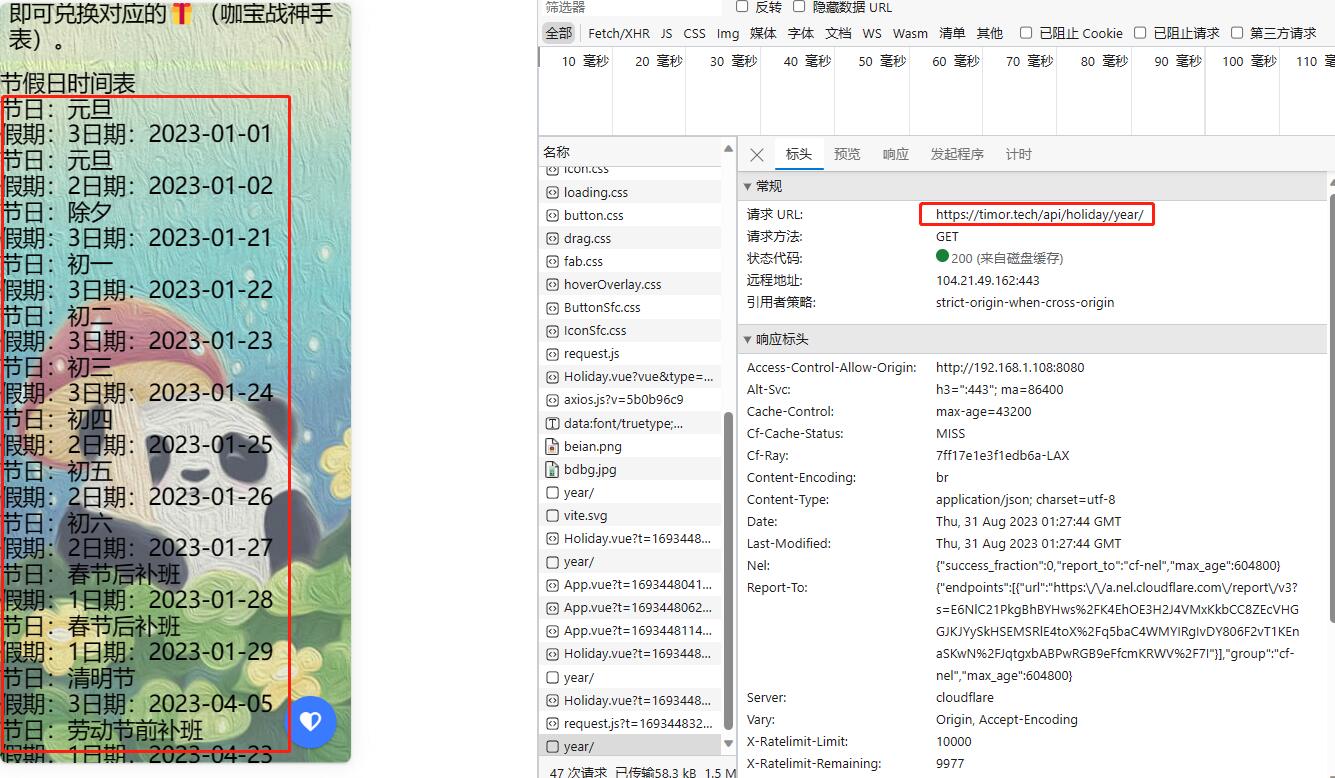
Task: Filter requests by CSS type
Action: click(x=694, y=33)
